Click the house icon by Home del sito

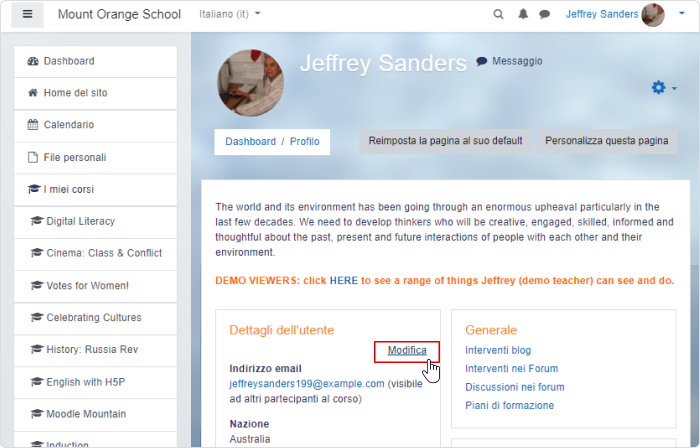(x=33, y=93)
